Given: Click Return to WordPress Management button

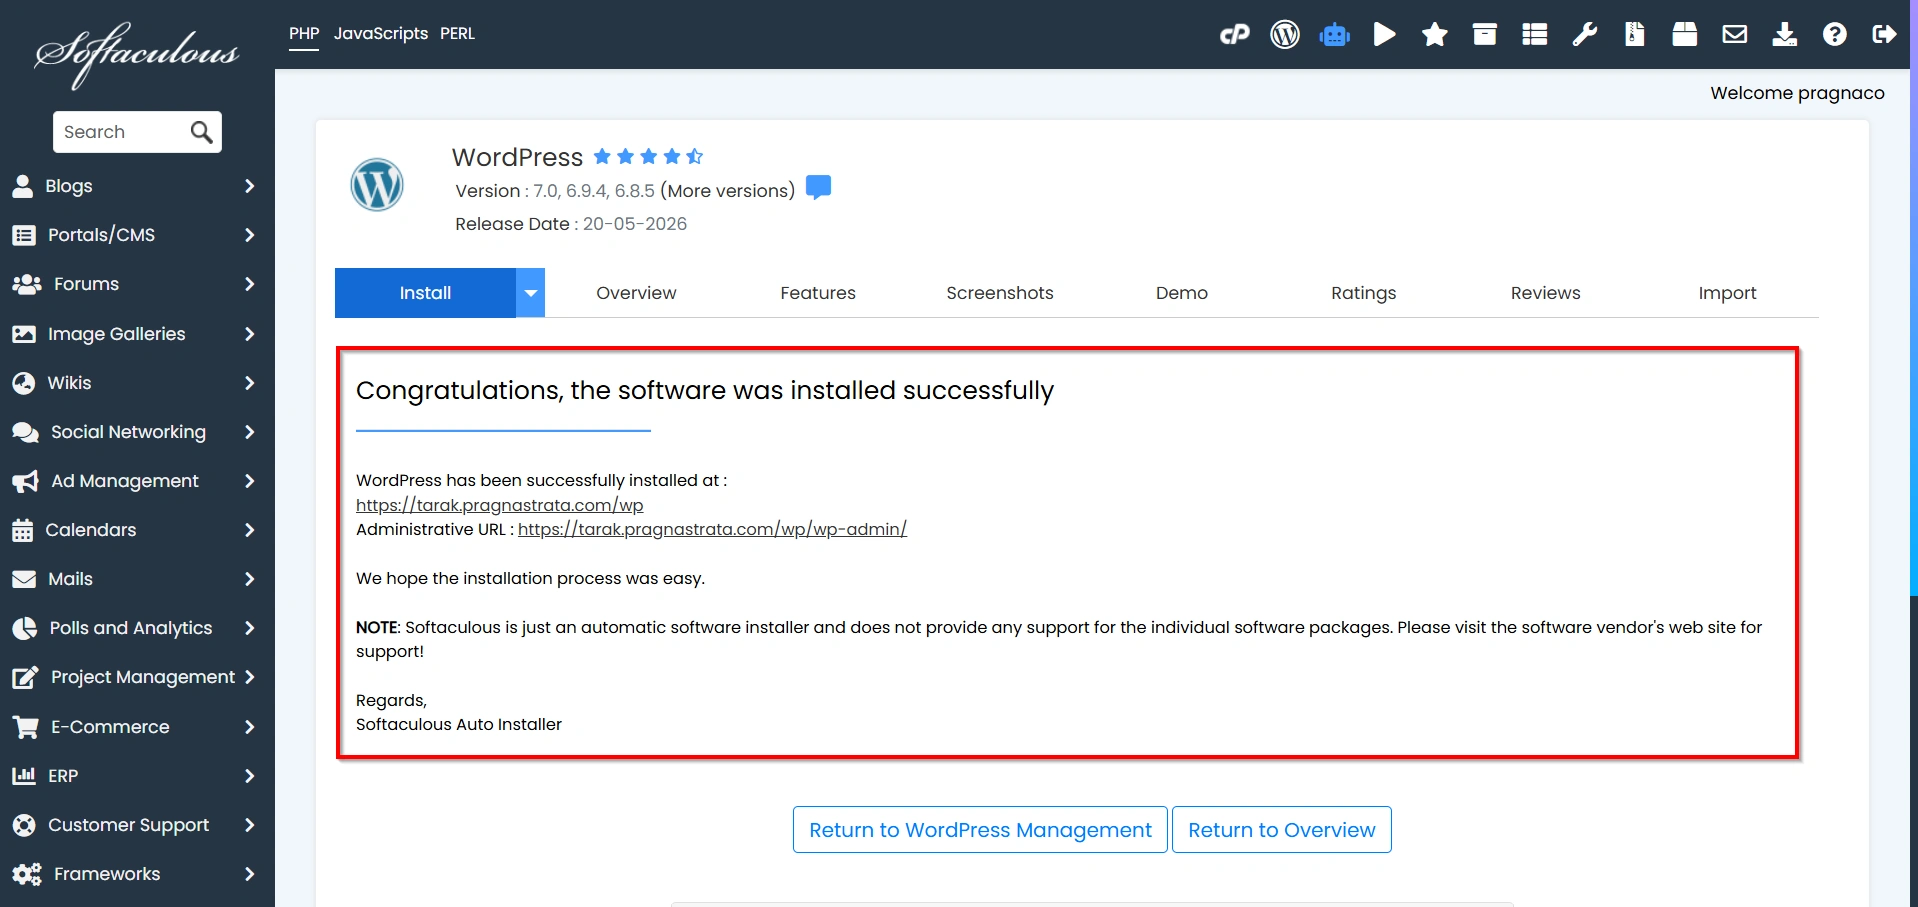Looking at the screenshot, I should click(x=980, y=830).
